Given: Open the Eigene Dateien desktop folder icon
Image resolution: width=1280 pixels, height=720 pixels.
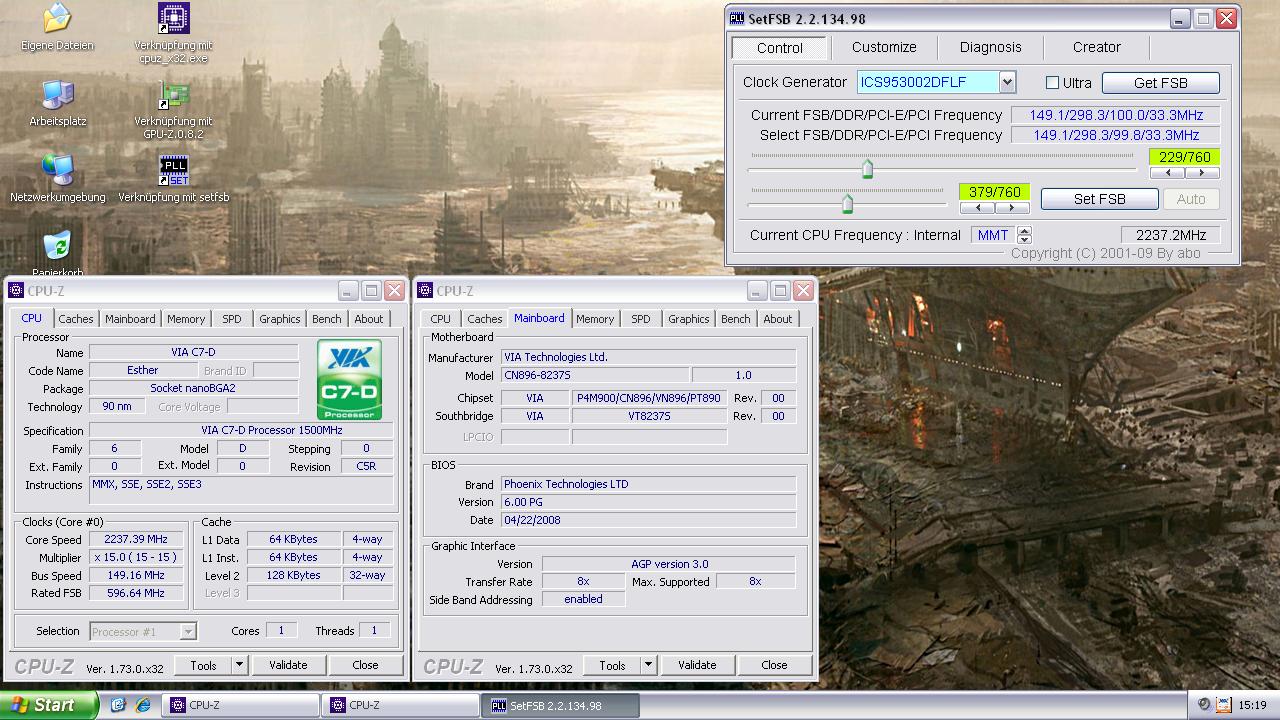Looking at the screenshot, I should click(57, 18).
